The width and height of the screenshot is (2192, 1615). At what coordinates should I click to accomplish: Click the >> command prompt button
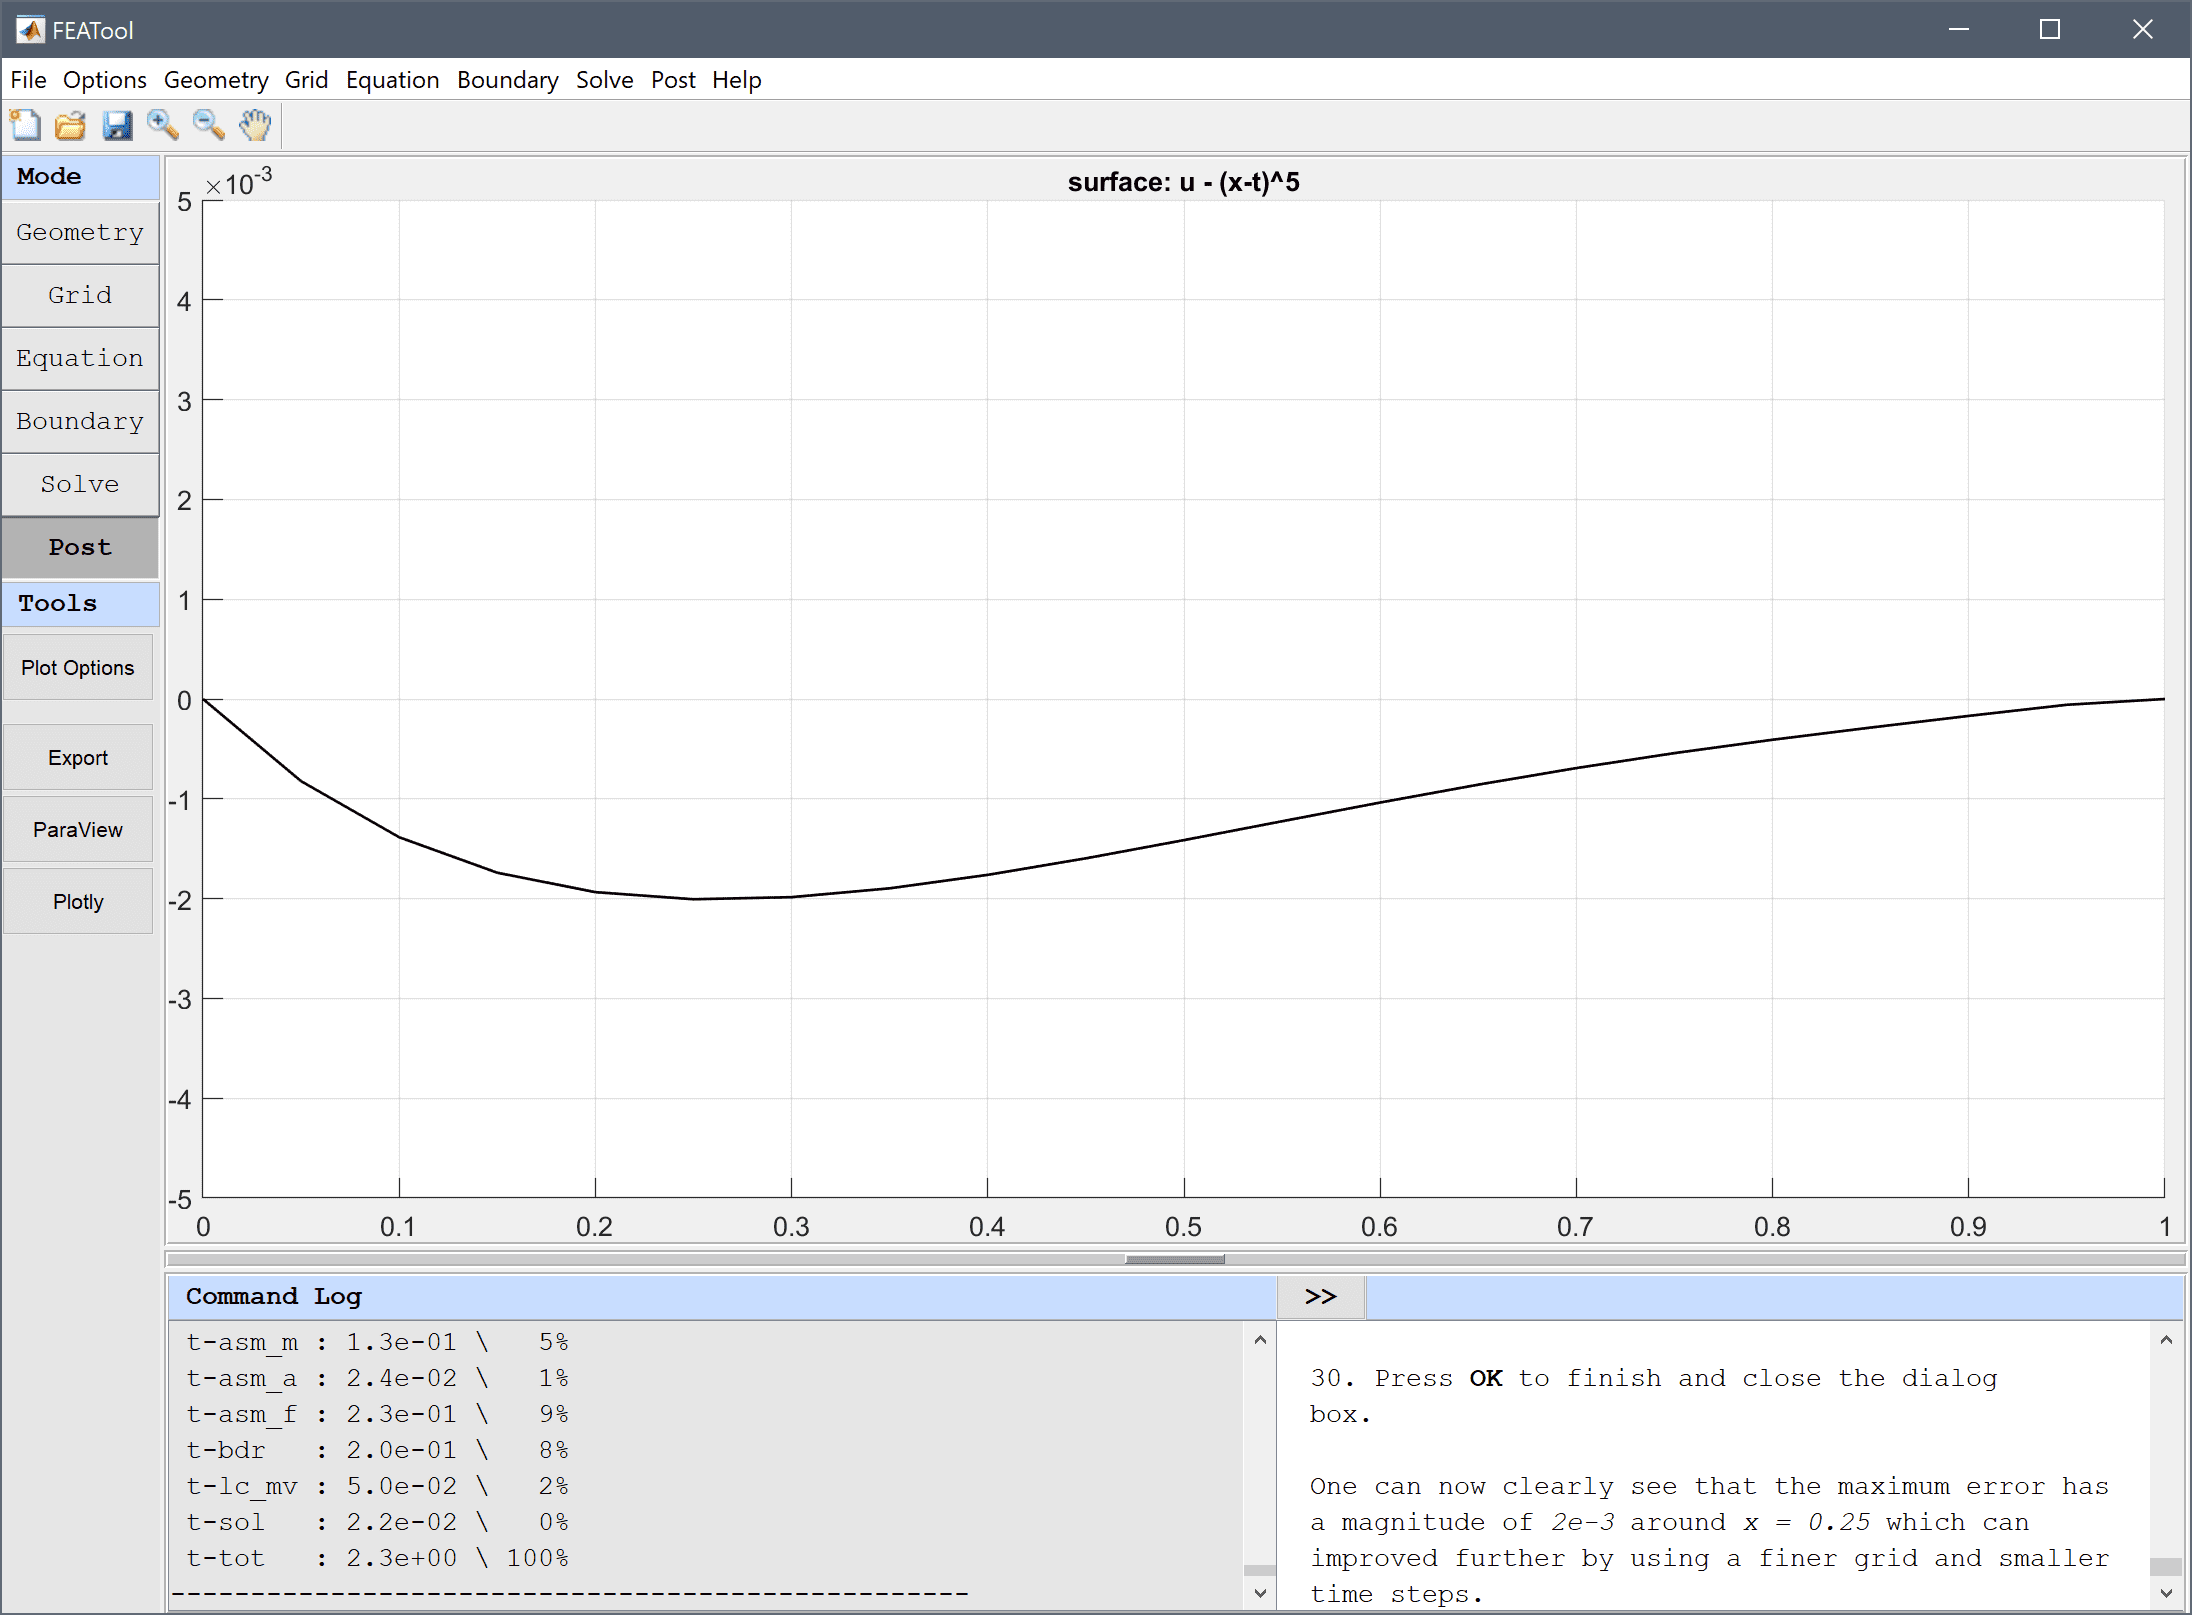[x=1321, y=1297]
